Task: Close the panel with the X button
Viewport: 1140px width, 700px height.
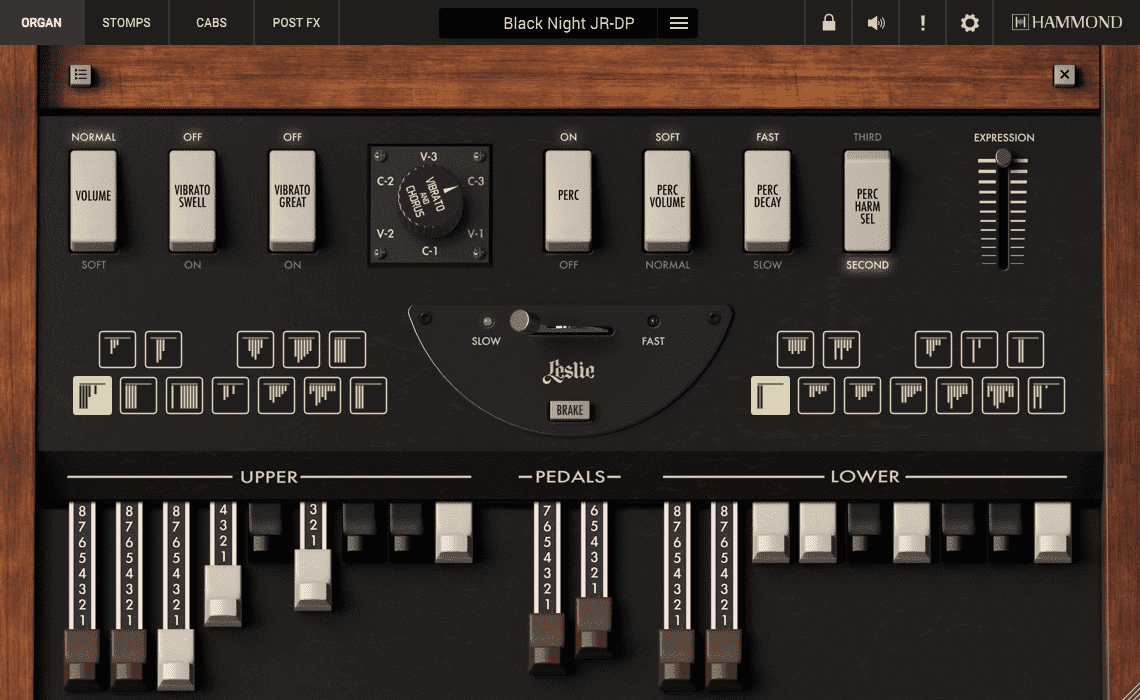Action: coord(1064,74)
